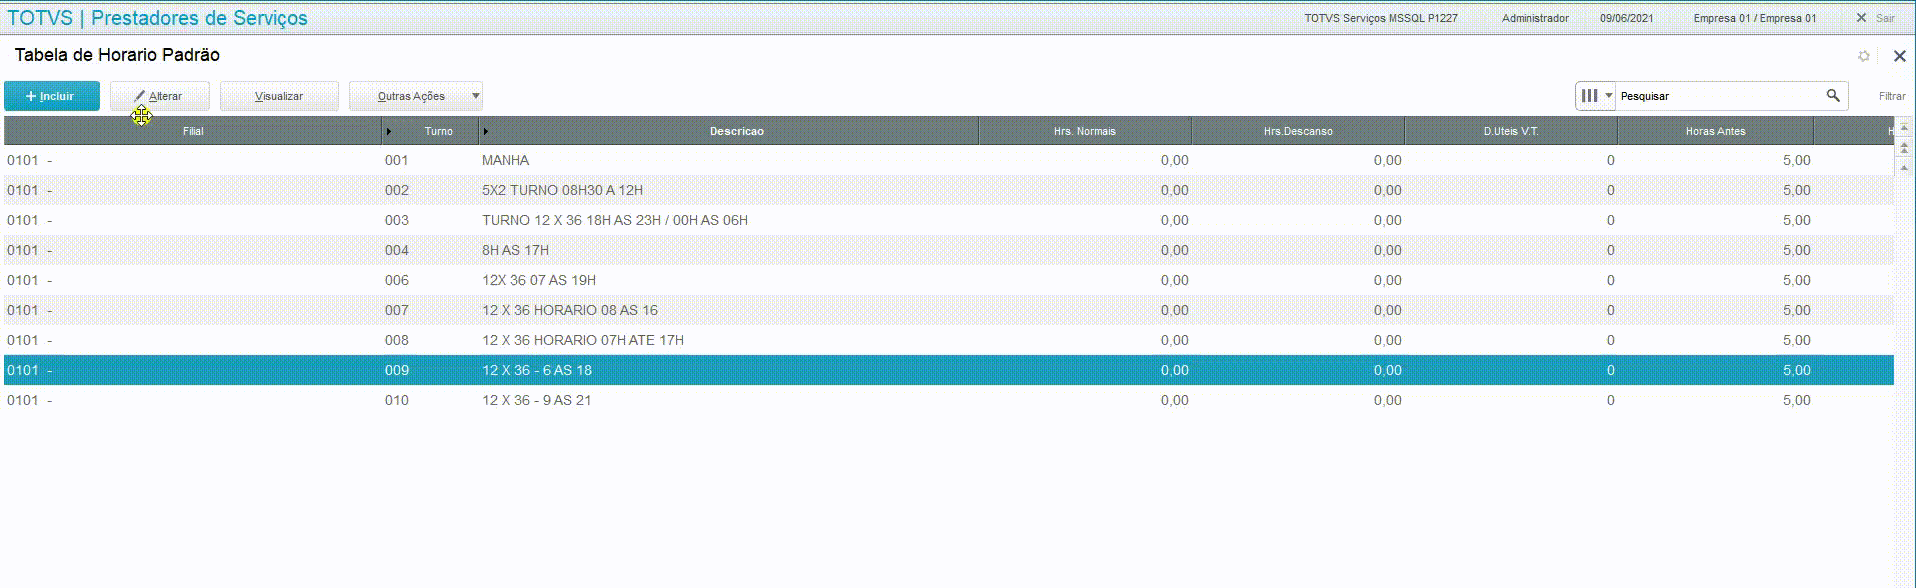Click the Incluir button
The width and height of the screenshot is (1916, 588).
52,96
